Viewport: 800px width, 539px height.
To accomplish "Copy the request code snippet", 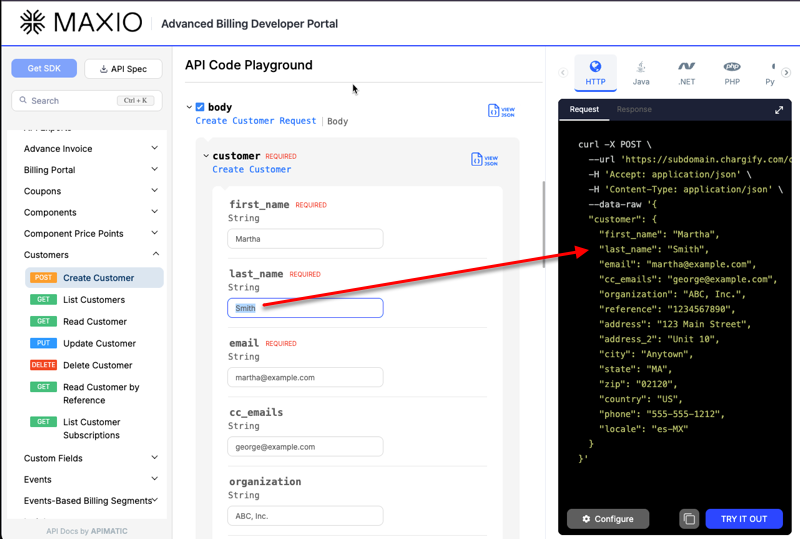I will (689, 519).
